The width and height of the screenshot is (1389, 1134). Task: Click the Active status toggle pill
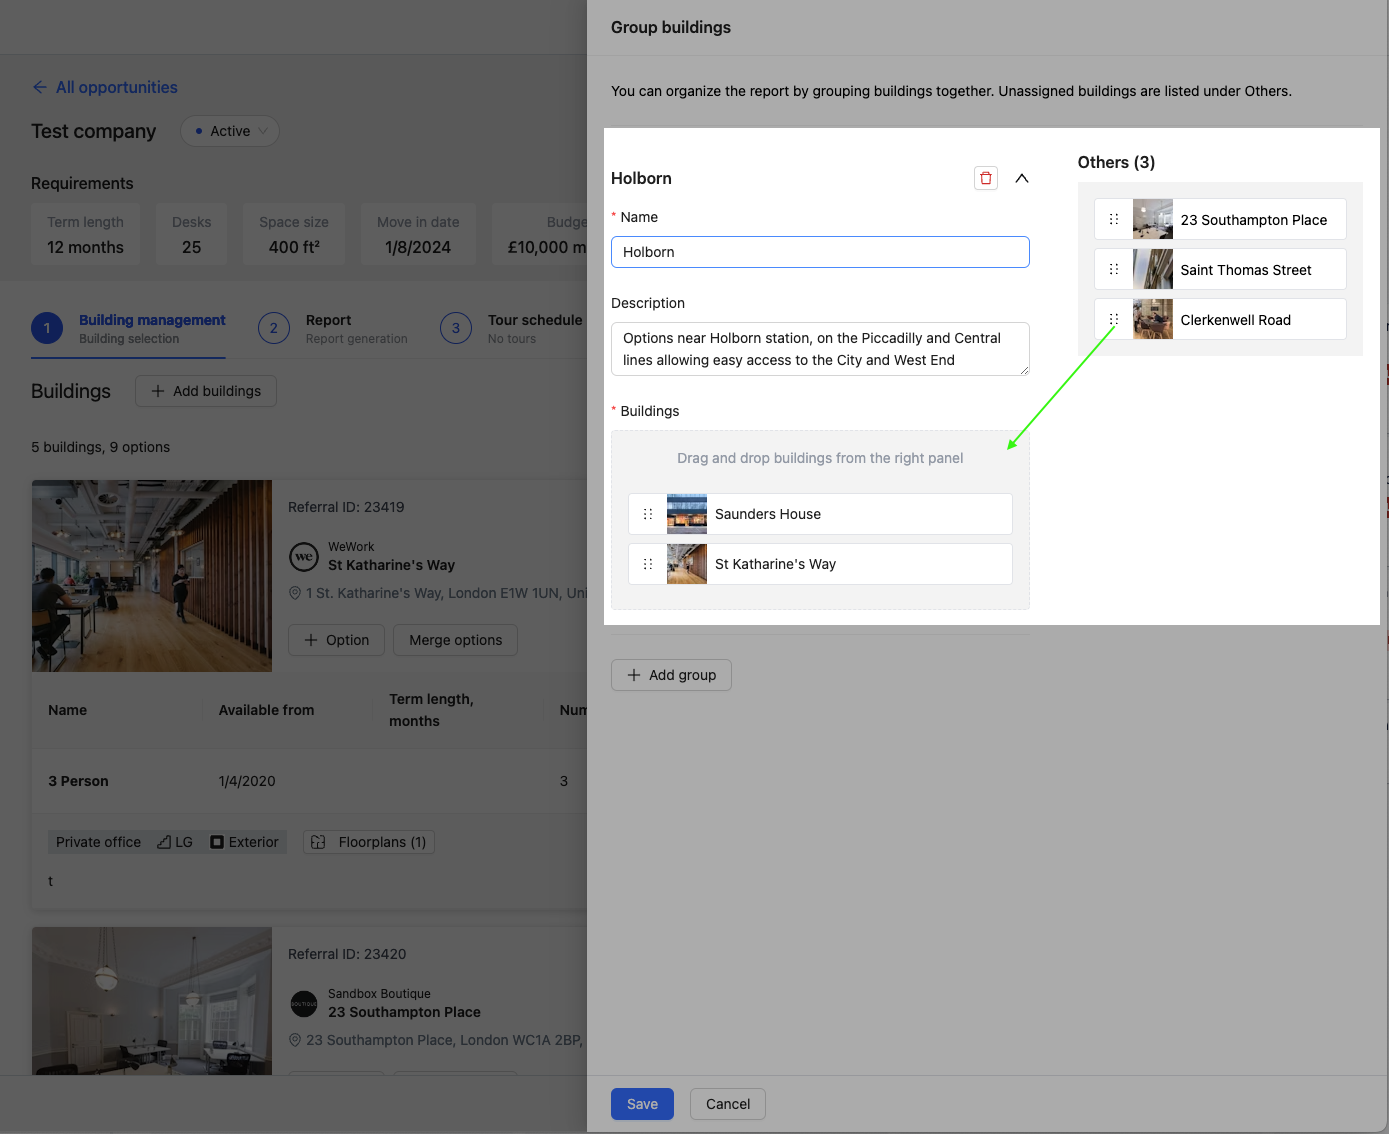229,130
